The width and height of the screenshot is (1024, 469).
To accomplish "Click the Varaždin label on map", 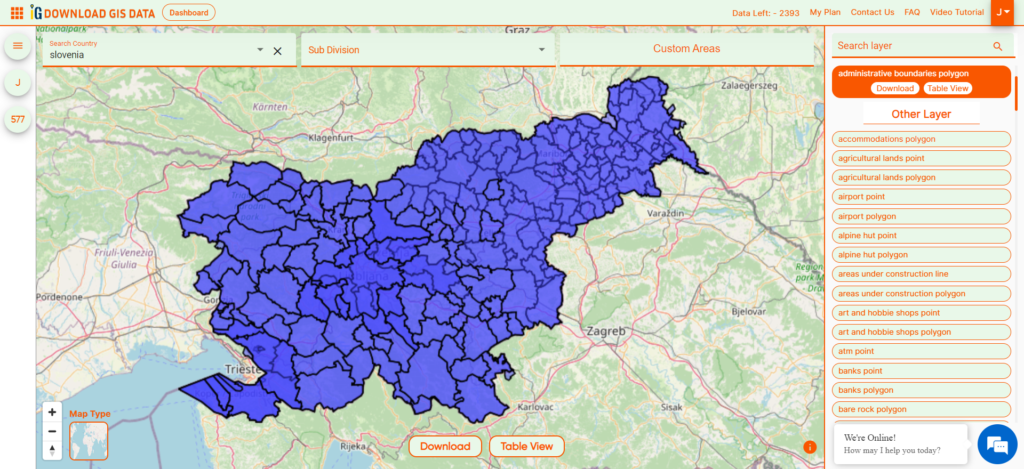I will click(665, 214).
